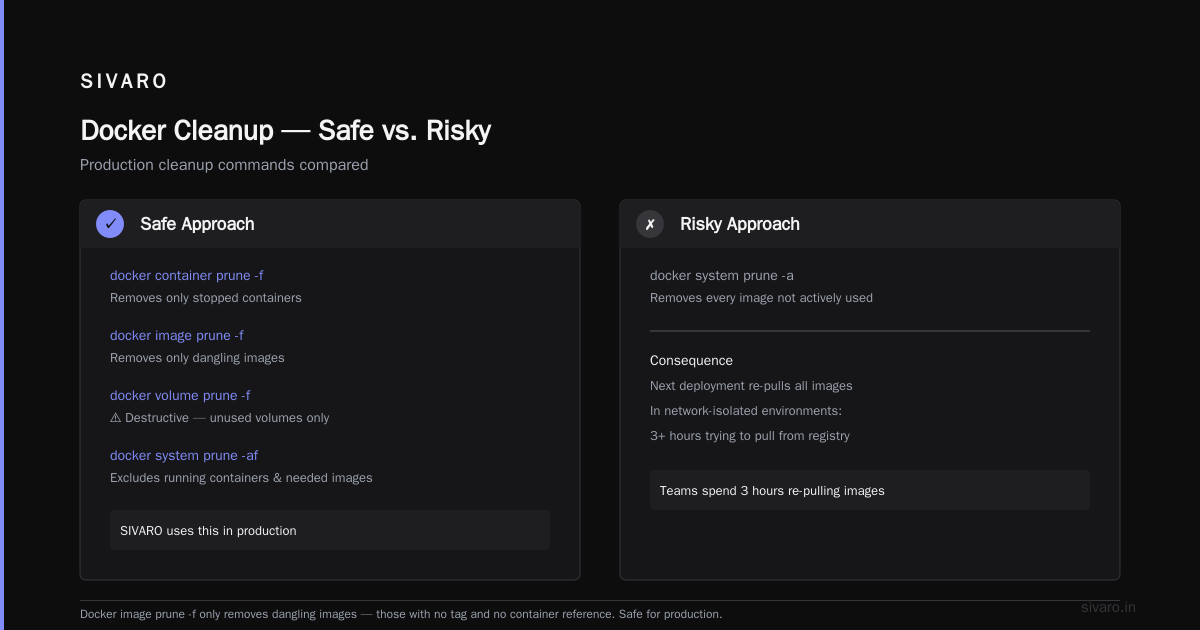Click the Teams spend 3 hours re-pulling box
The image size is (1200, 630).
870,490
